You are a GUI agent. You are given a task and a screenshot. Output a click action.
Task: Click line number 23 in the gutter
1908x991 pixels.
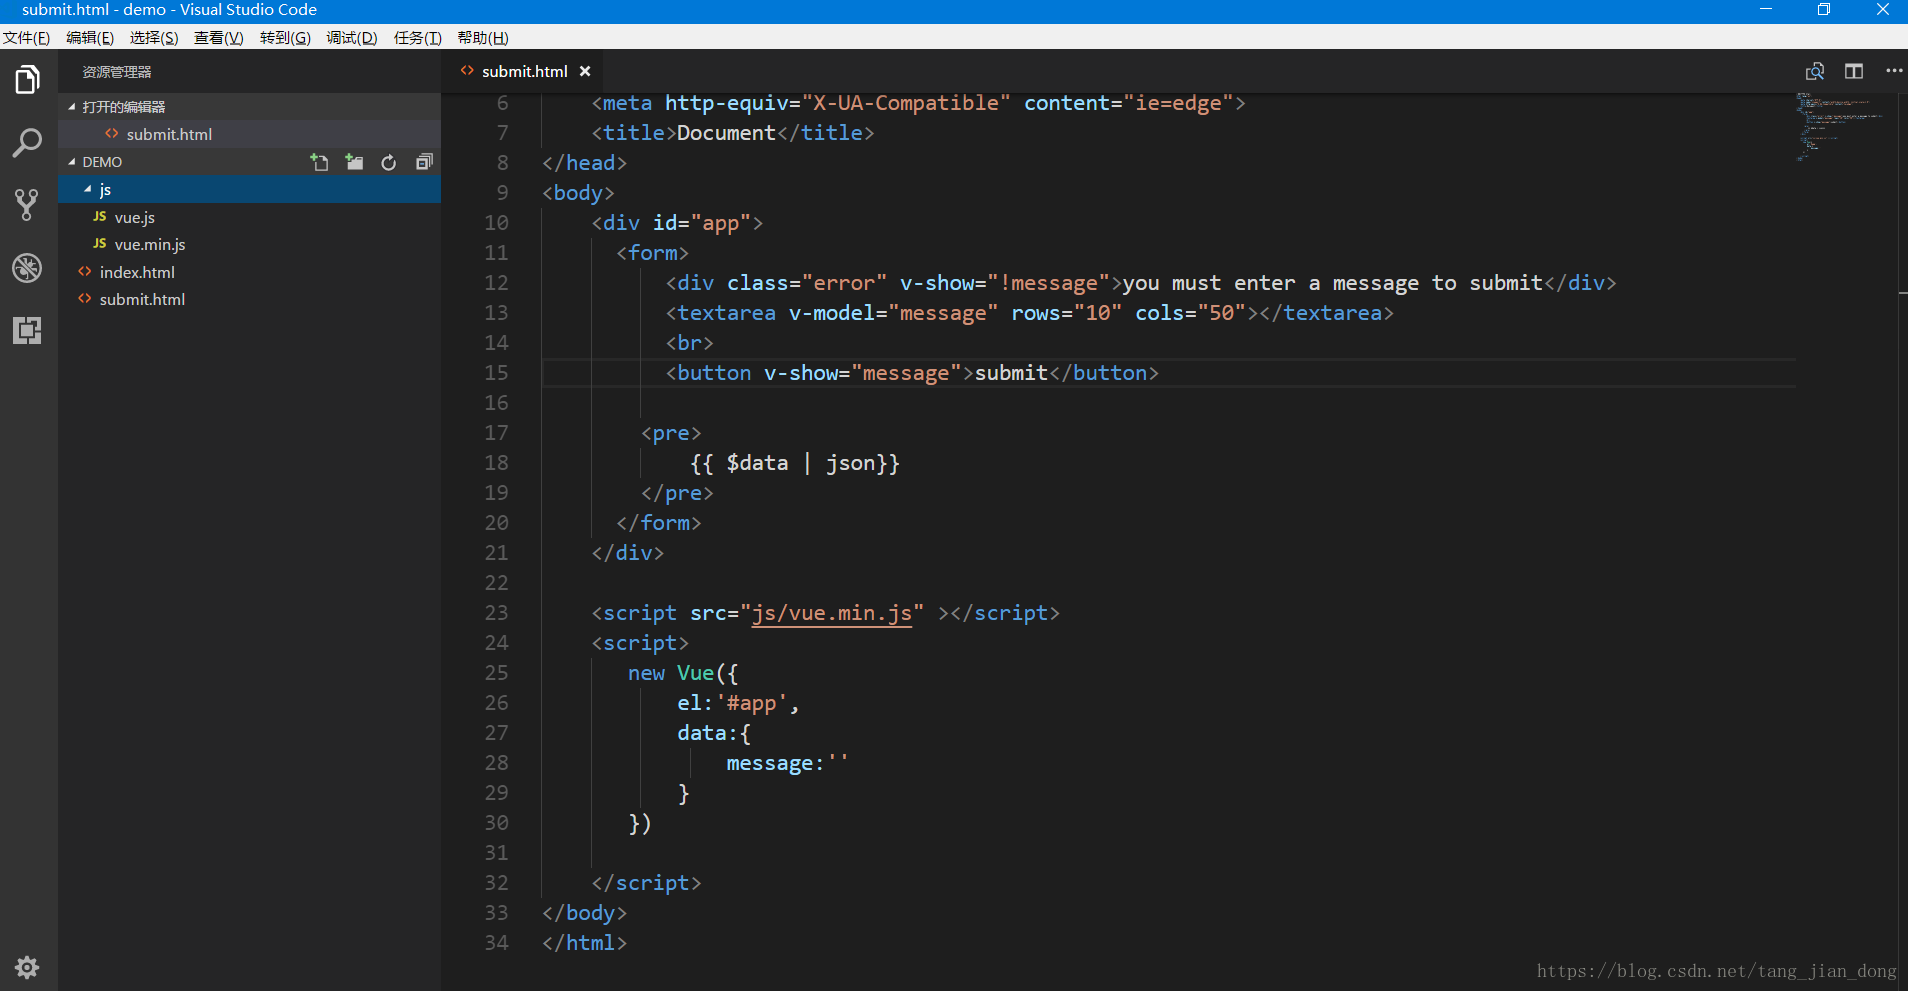point(497,613)
